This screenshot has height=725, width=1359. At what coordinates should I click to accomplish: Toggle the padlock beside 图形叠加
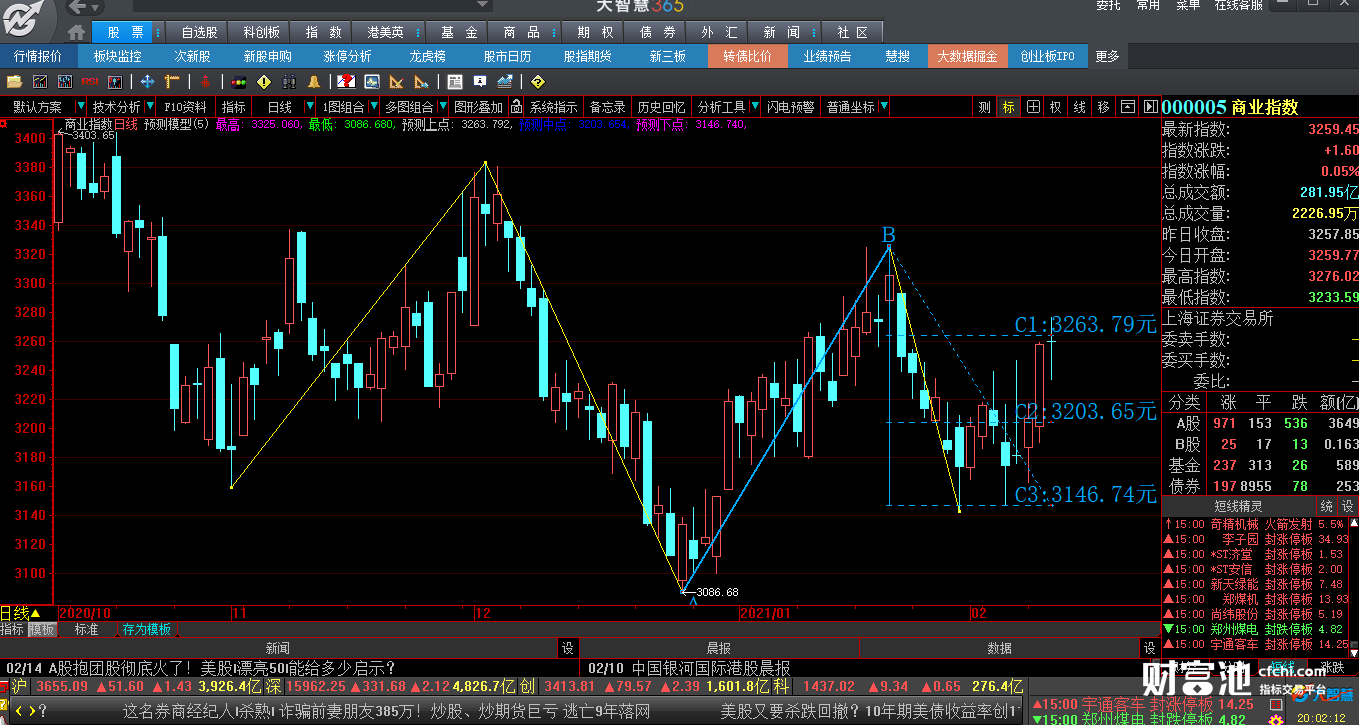(516, 106)
